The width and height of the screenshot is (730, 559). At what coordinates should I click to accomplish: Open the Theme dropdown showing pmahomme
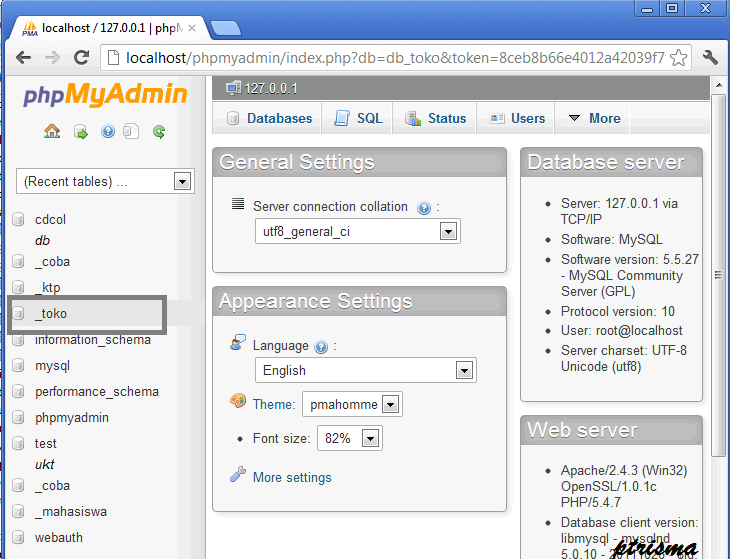pyautogui.click(x=352, y=404)
